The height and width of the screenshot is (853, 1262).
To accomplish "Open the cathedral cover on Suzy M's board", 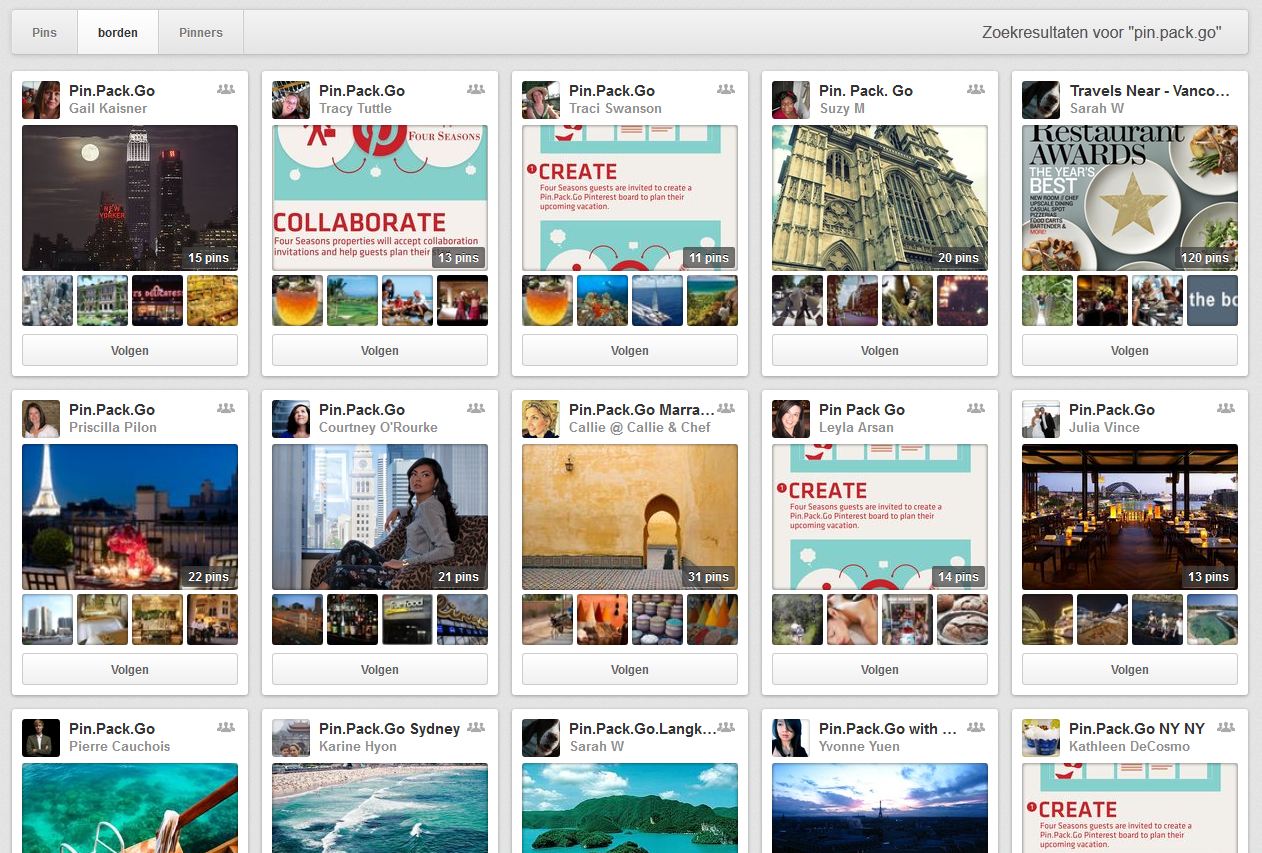I will pyautogui.click(x=880, y=198).
